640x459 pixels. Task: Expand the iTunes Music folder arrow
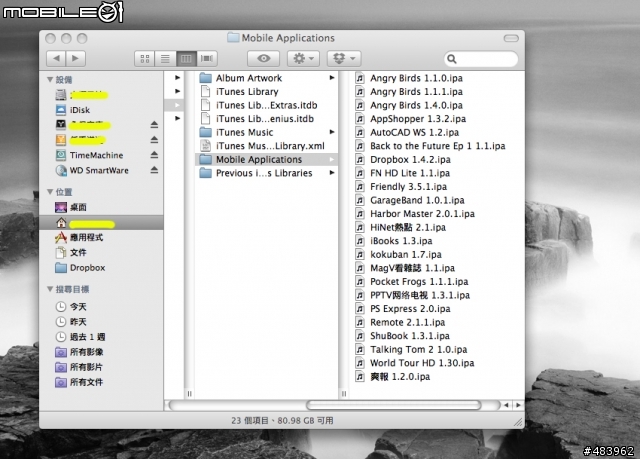point(332,132)
